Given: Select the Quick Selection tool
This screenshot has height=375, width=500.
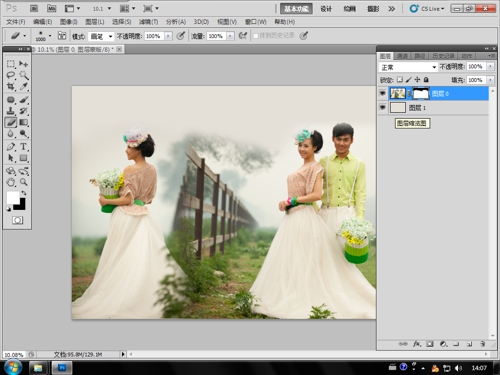Looking at the screenshot, I should tap(23, 75).
